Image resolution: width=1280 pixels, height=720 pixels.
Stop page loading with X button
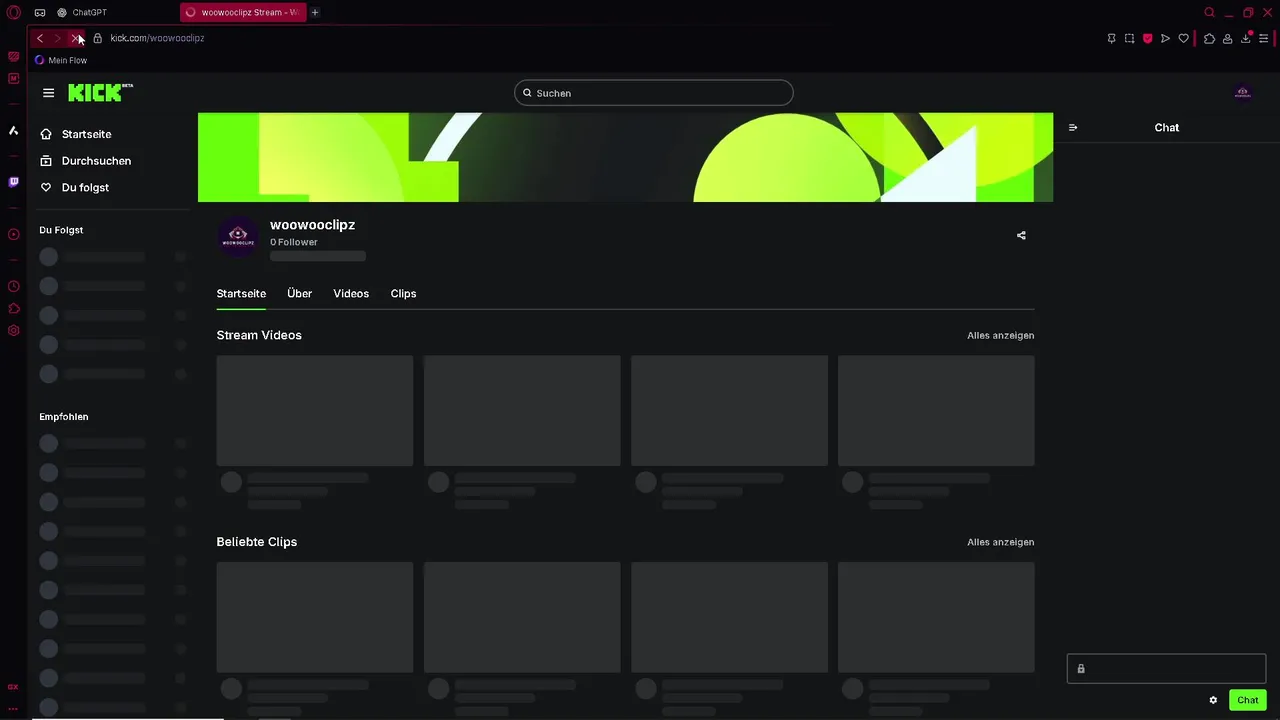click(x=75, y=38)
